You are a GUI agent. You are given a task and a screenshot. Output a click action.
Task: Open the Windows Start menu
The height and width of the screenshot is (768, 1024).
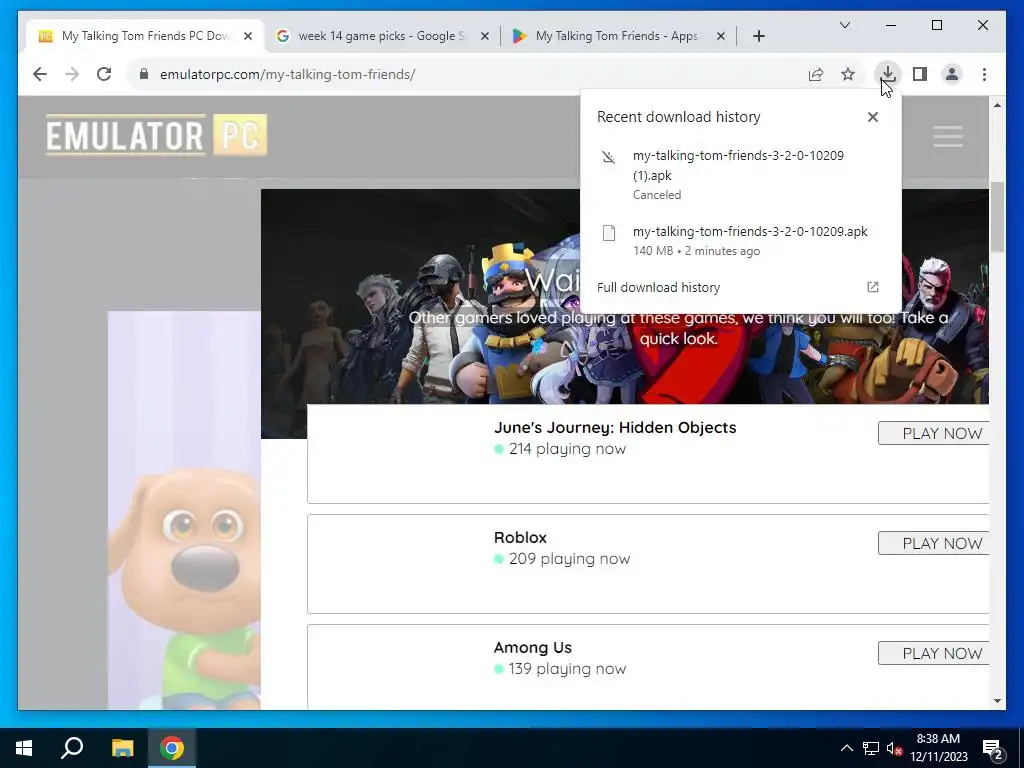(x=24, y=748)
